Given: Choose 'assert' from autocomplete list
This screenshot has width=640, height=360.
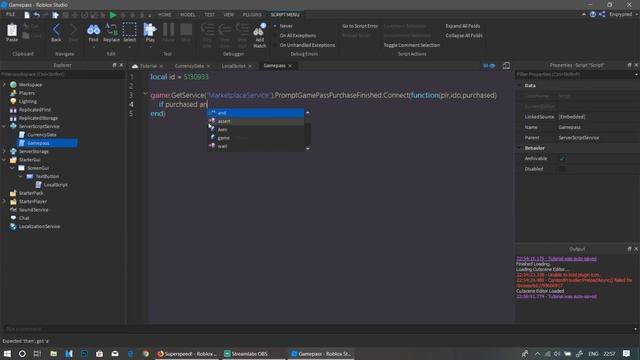Looking at the screenshot, I should (256, 121).
